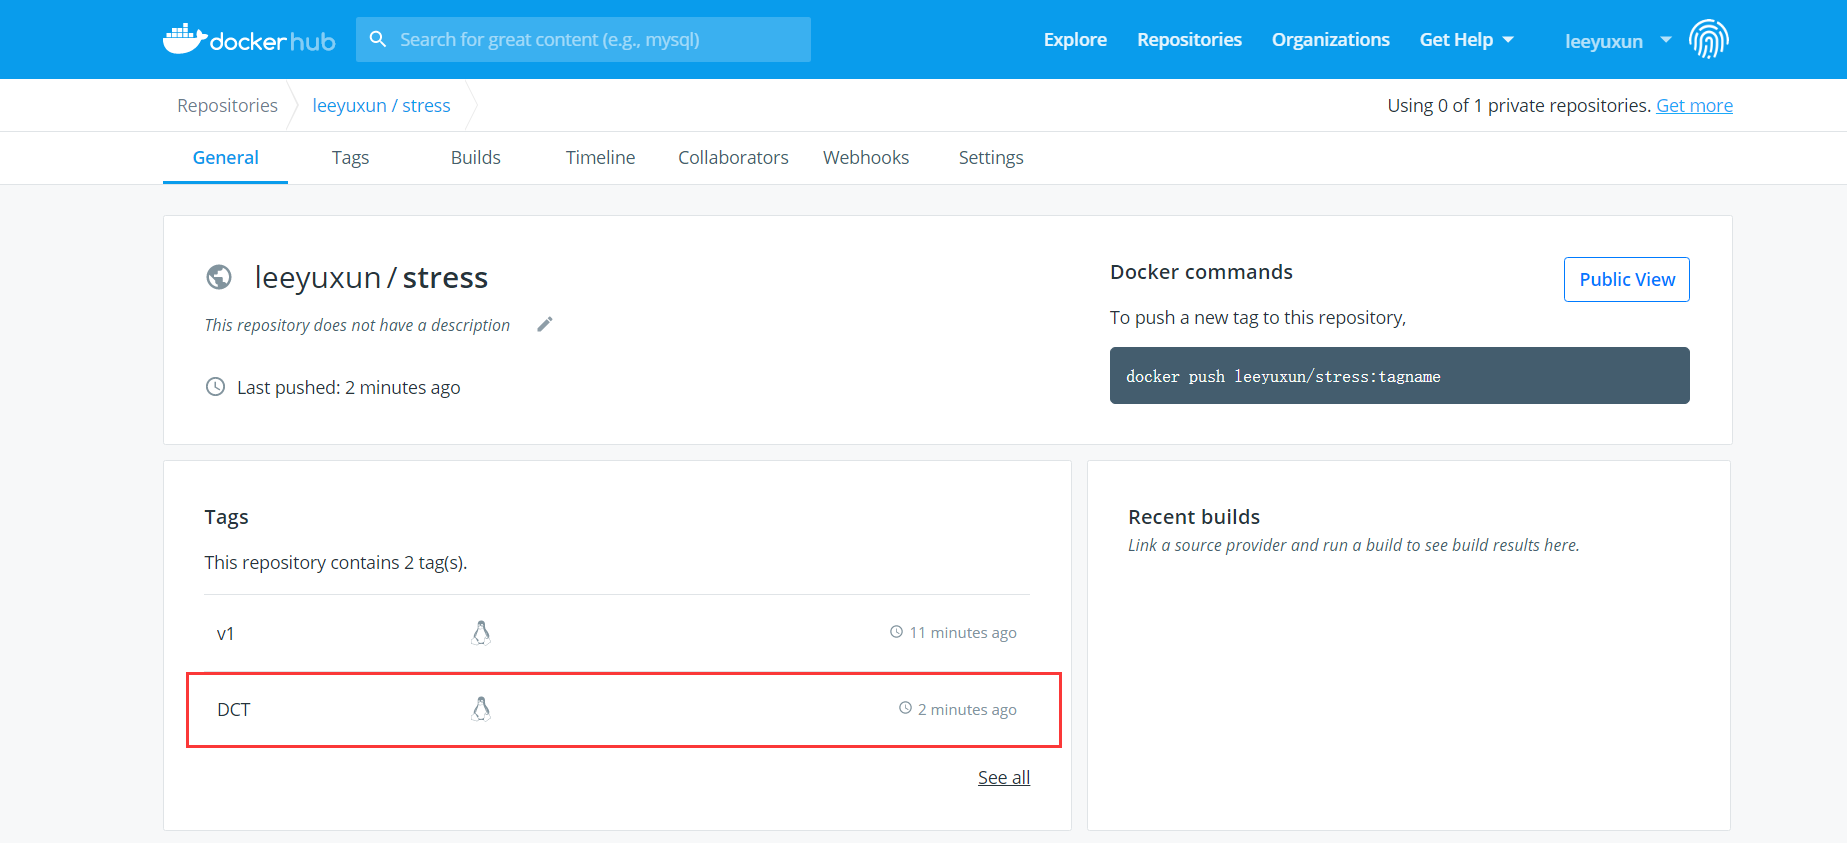Click the Linux penguin icon for v1
The image size is (1847, 843).
pyautogui.click(x=481, y=633)
